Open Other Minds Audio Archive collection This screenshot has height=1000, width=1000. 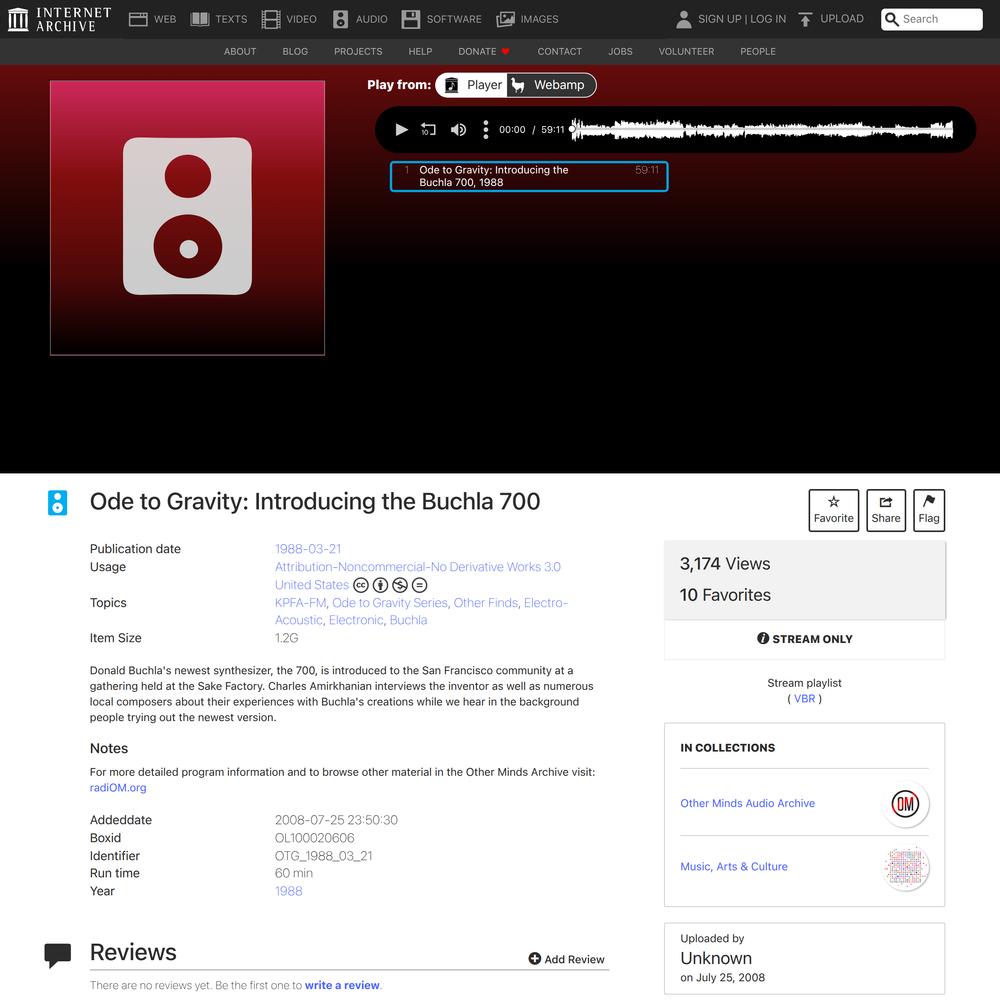pos(747,803)
